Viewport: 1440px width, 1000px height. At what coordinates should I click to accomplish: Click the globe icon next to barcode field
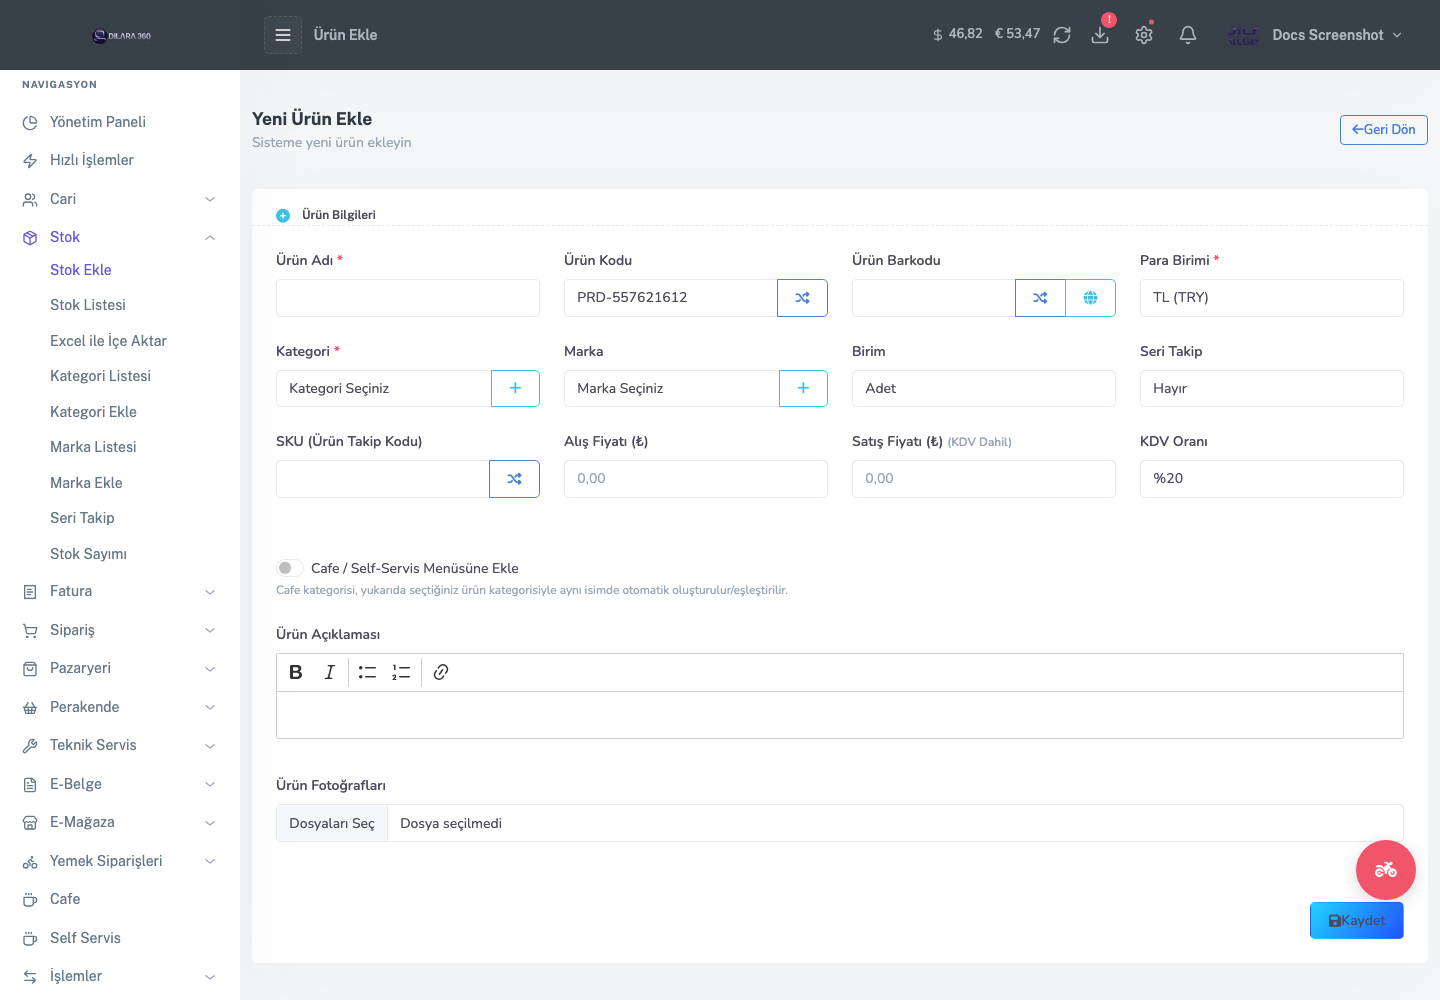coord(1090,298)
